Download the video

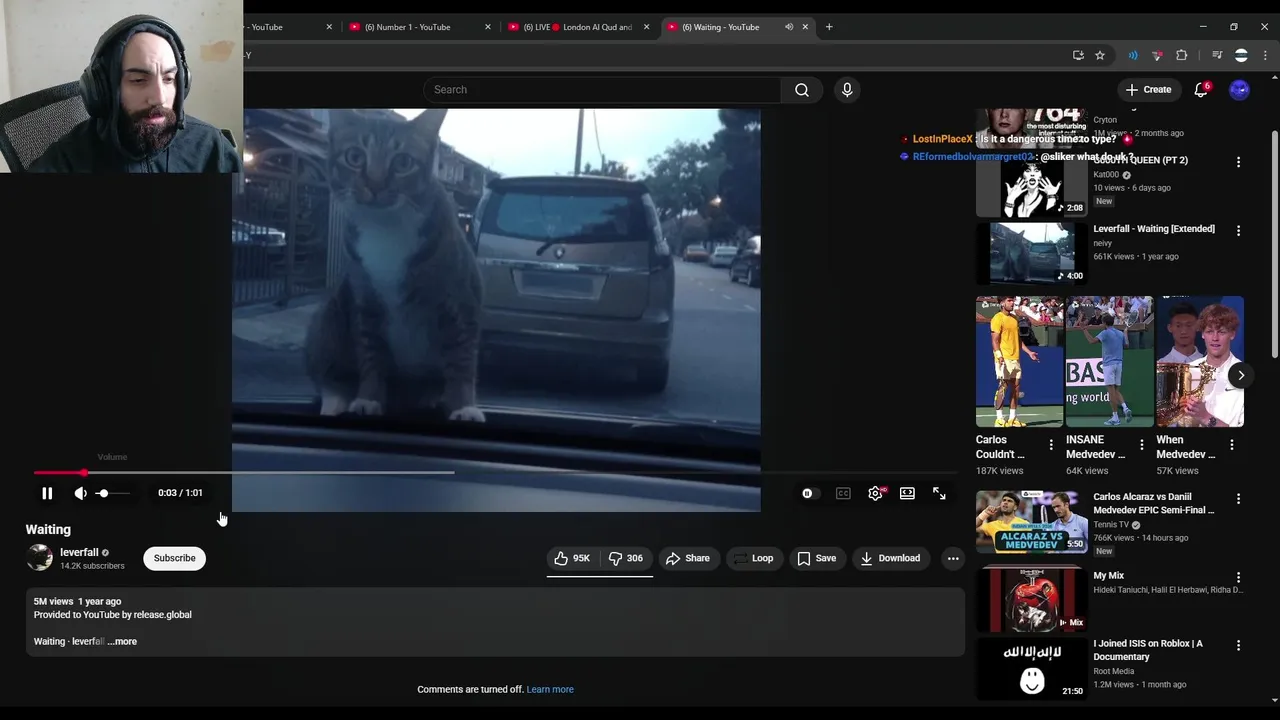click(890, 558)
